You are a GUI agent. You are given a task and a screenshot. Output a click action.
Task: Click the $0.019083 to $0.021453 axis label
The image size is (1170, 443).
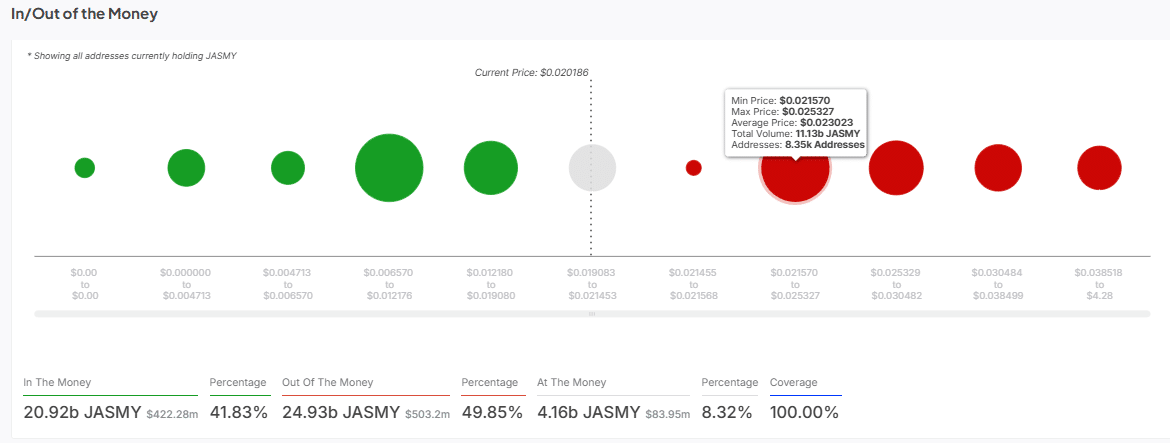point(592,284)
